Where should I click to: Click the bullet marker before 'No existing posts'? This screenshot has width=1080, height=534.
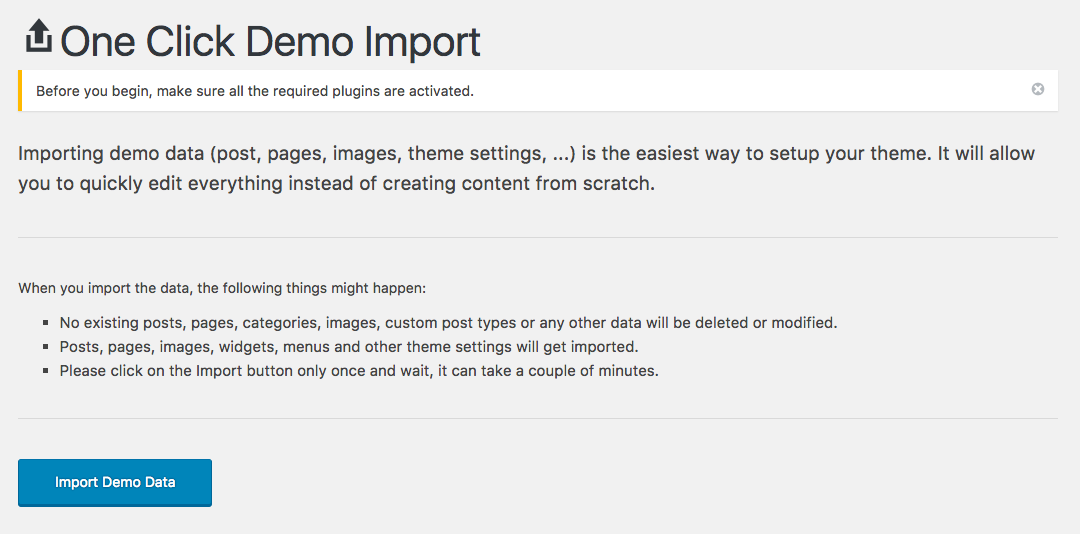click(x=45, y=322)
